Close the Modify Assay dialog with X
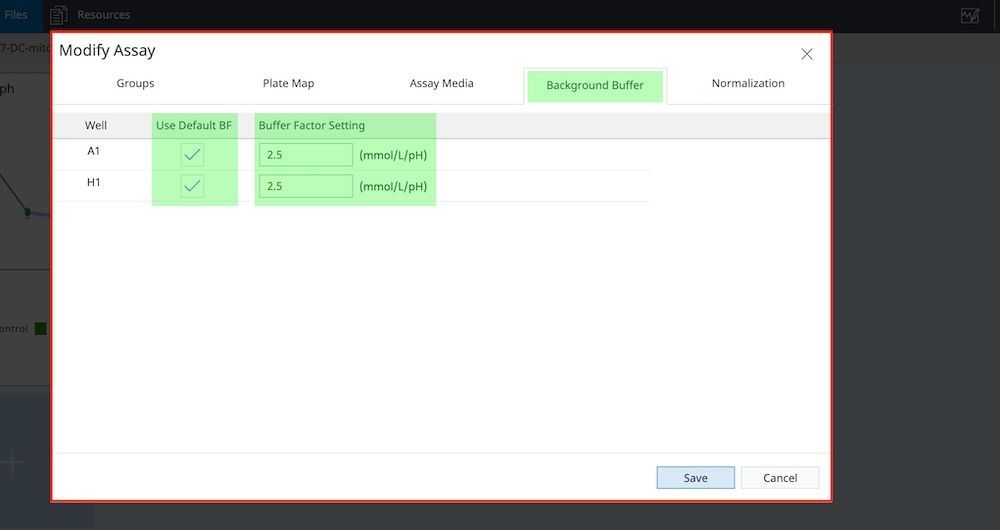 [807, 54]
